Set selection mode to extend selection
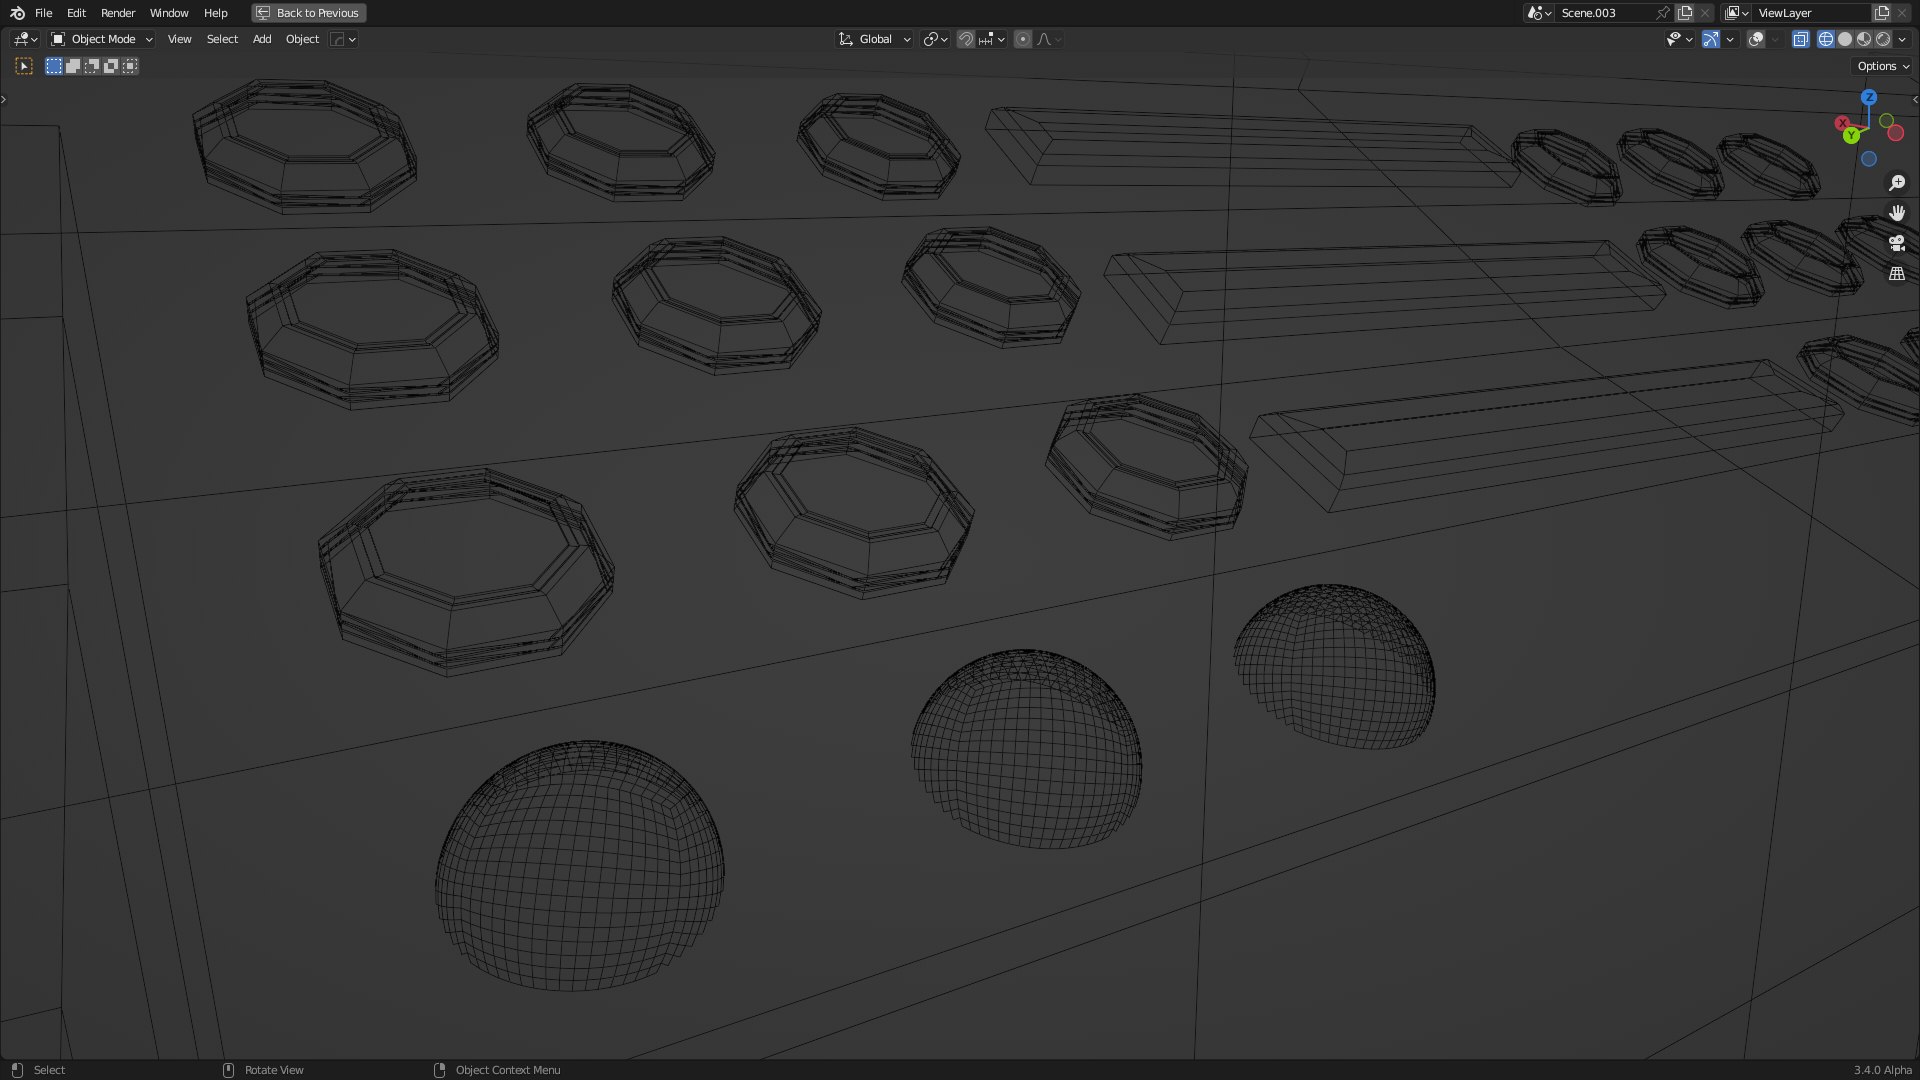 click(73, 66)
